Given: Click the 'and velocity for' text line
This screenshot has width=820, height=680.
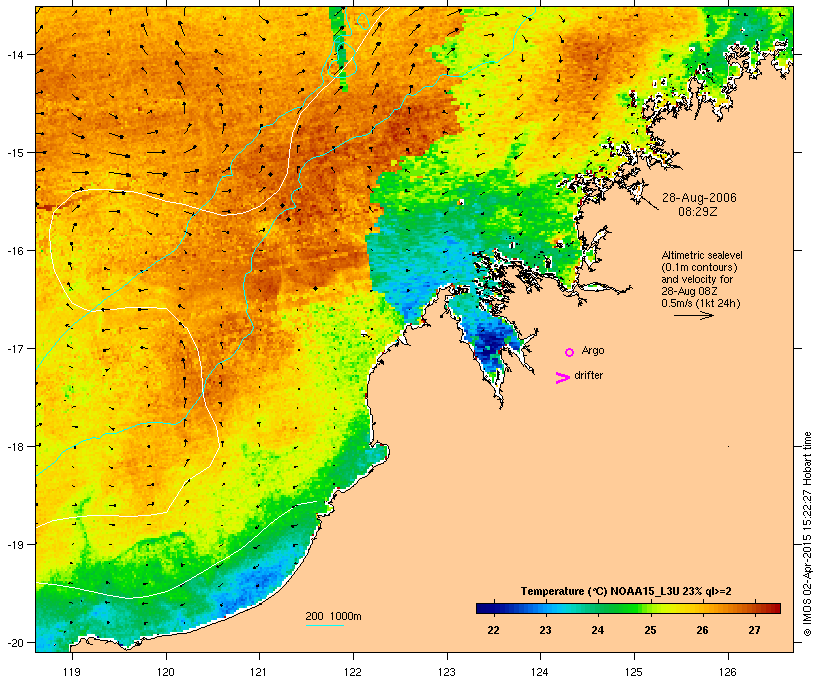Looking at the screenshot, I should coord(697,279).
